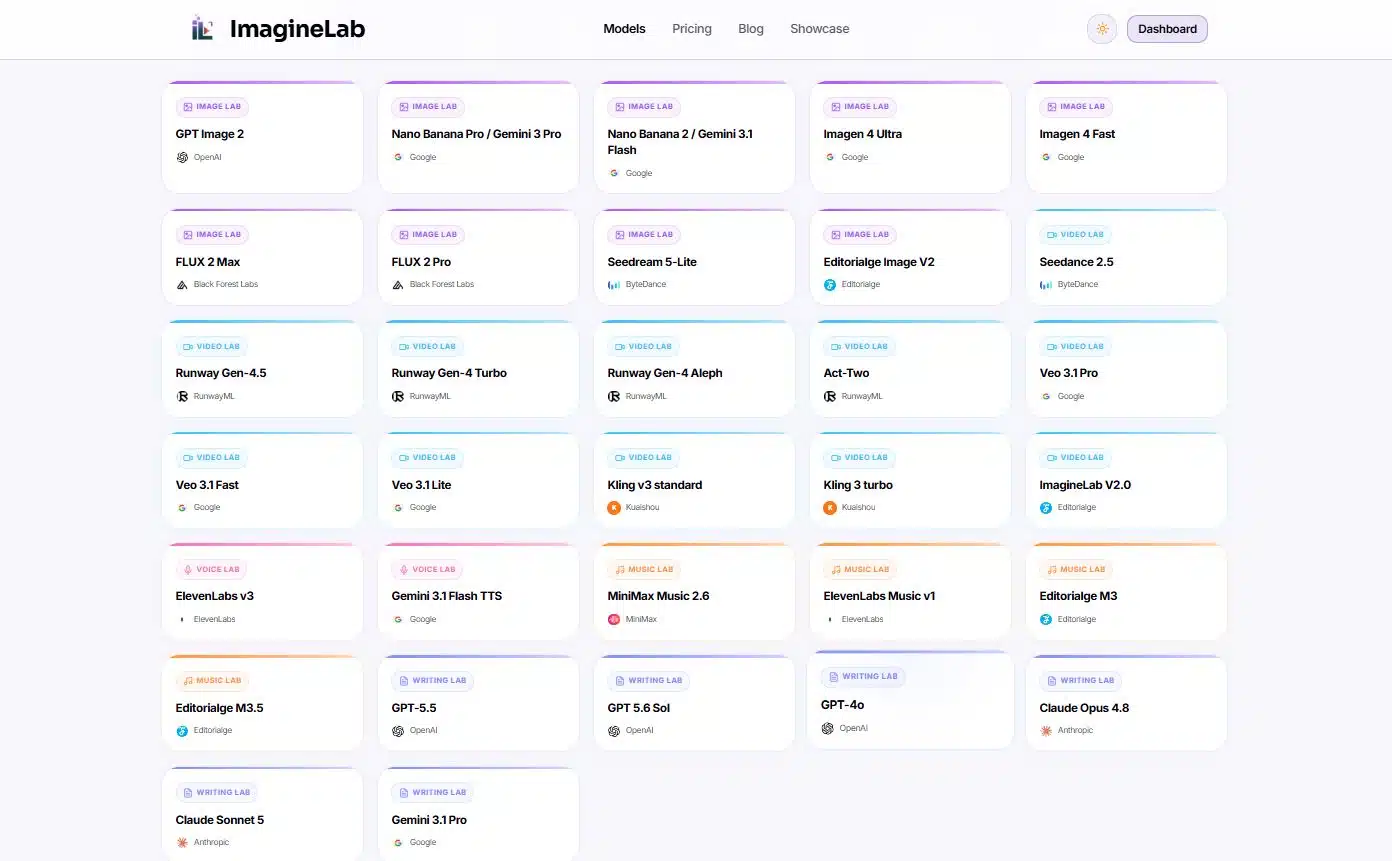Open the Gemini 3.1 Flash TTS model title

tap(447, 596)
